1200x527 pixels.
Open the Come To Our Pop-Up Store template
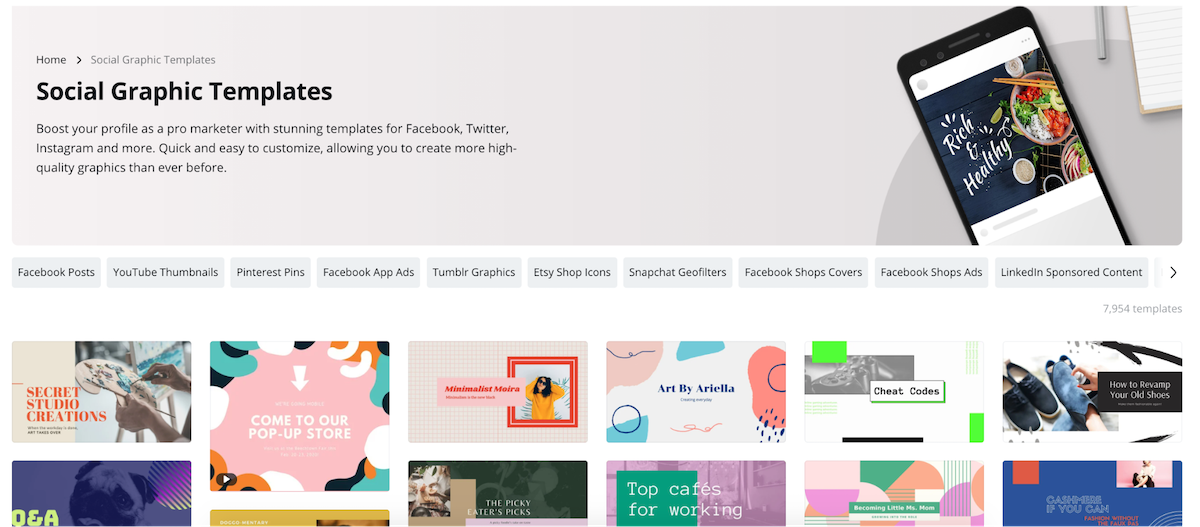coord(299,416)
